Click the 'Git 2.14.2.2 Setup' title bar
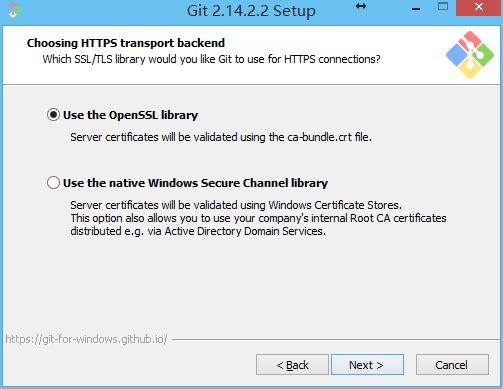503x389 pixels. tap(251, 11)
